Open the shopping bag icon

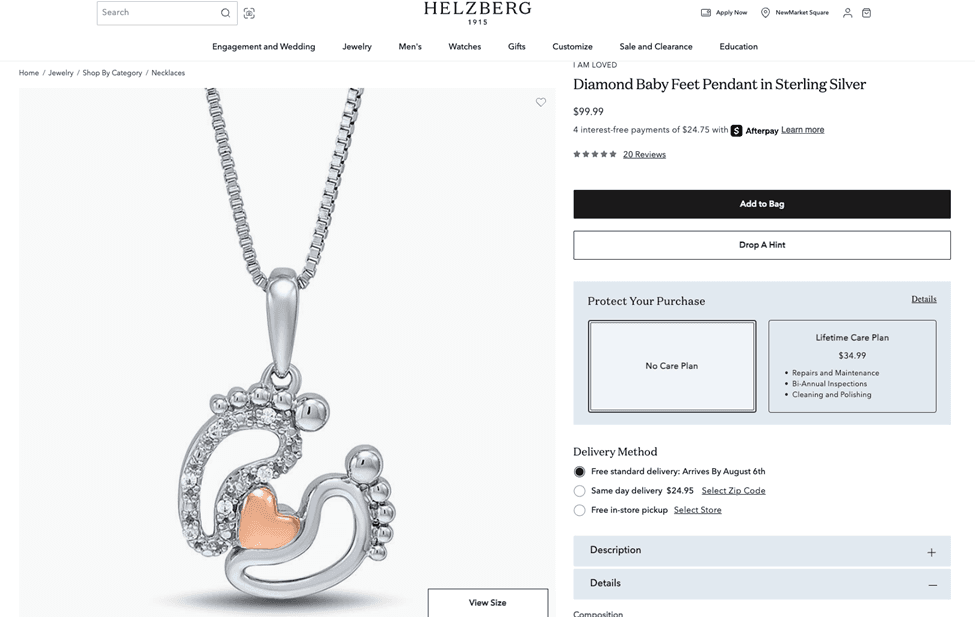(866, 12)
